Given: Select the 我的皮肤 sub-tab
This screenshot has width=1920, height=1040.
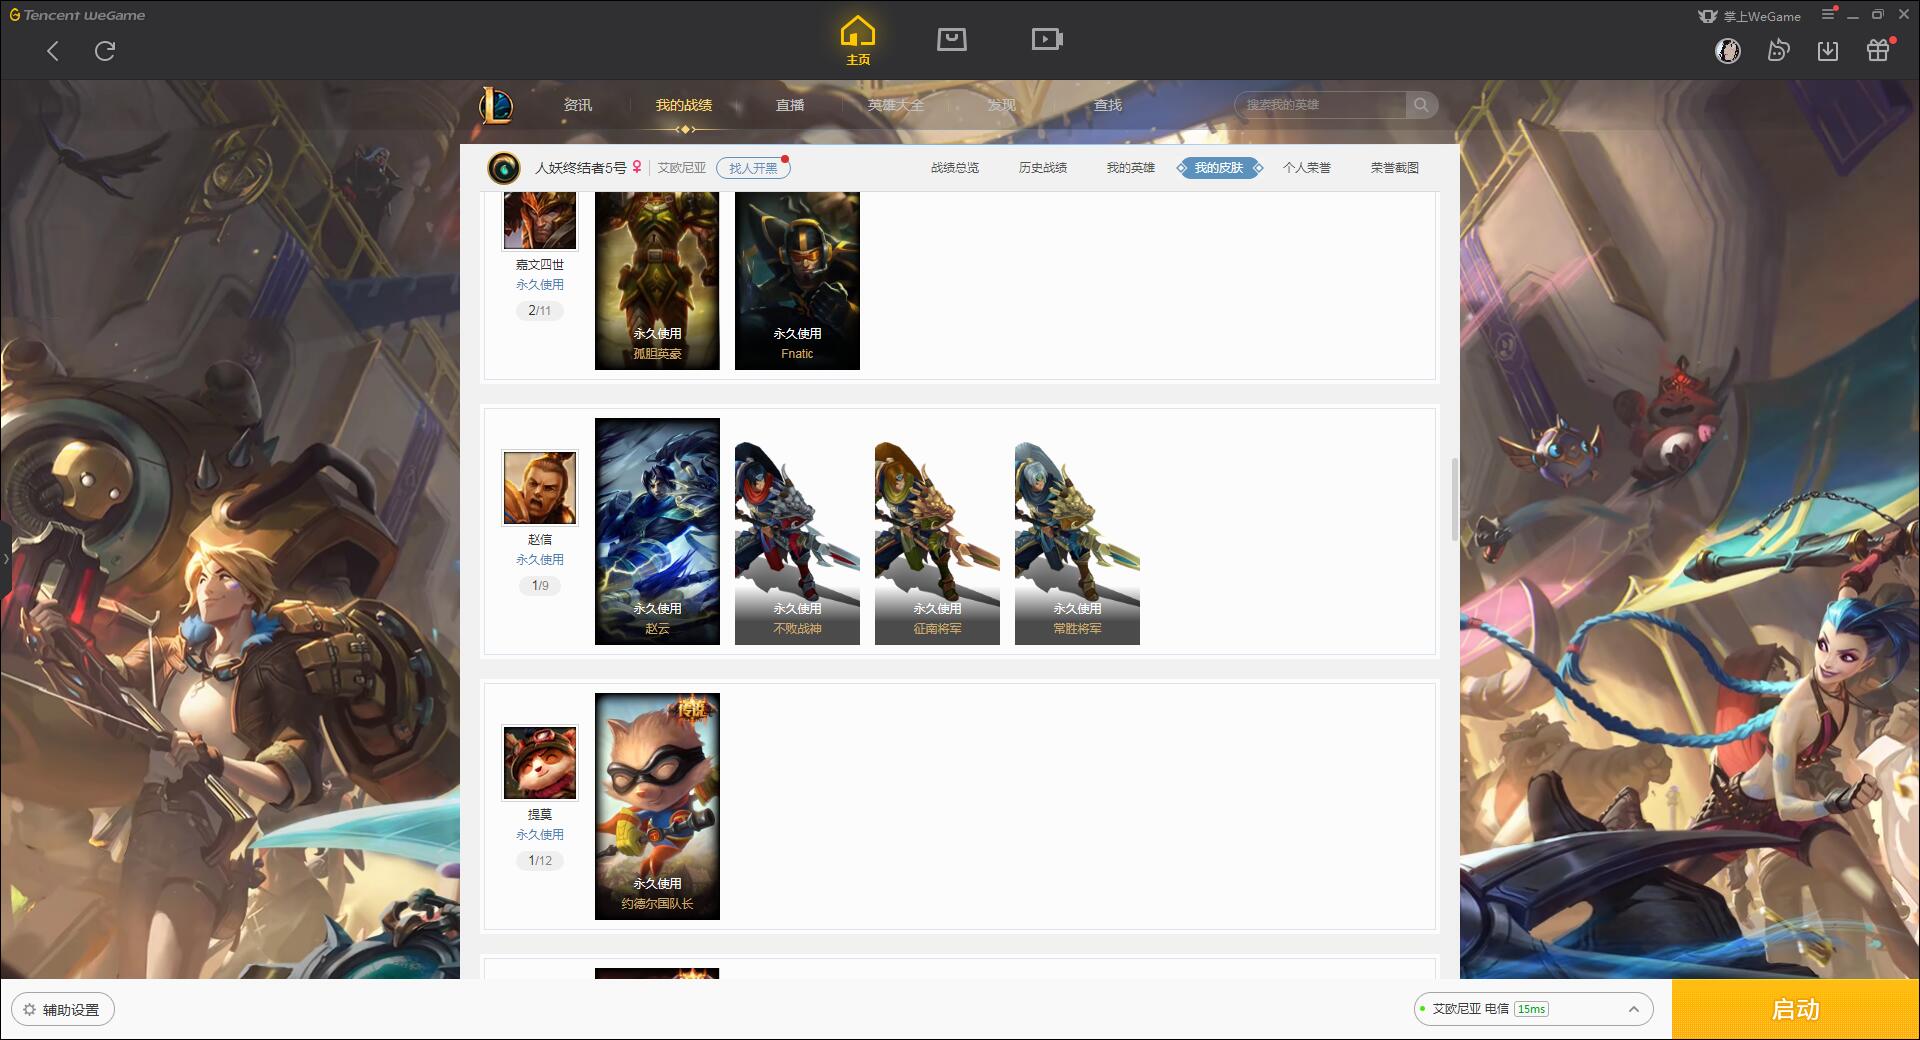Looking at the screenshot, I should coord(1219,168).
